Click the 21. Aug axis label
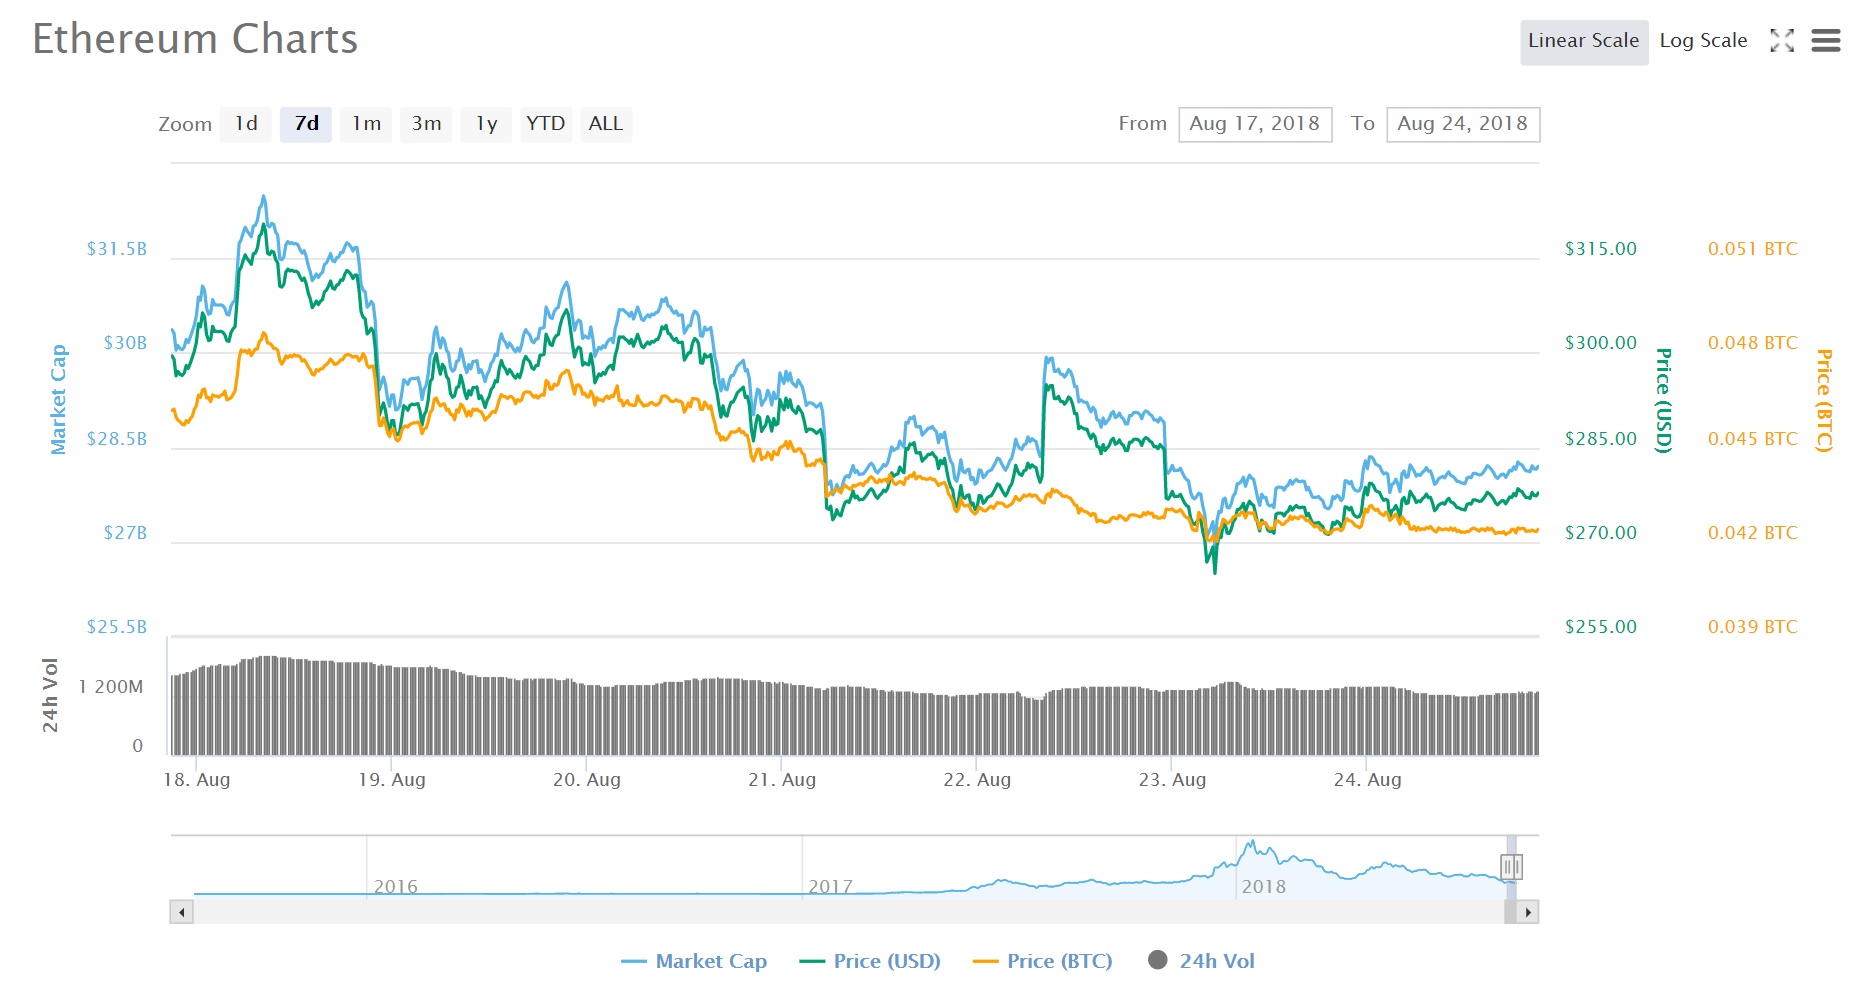 click(x=782, y=780)
